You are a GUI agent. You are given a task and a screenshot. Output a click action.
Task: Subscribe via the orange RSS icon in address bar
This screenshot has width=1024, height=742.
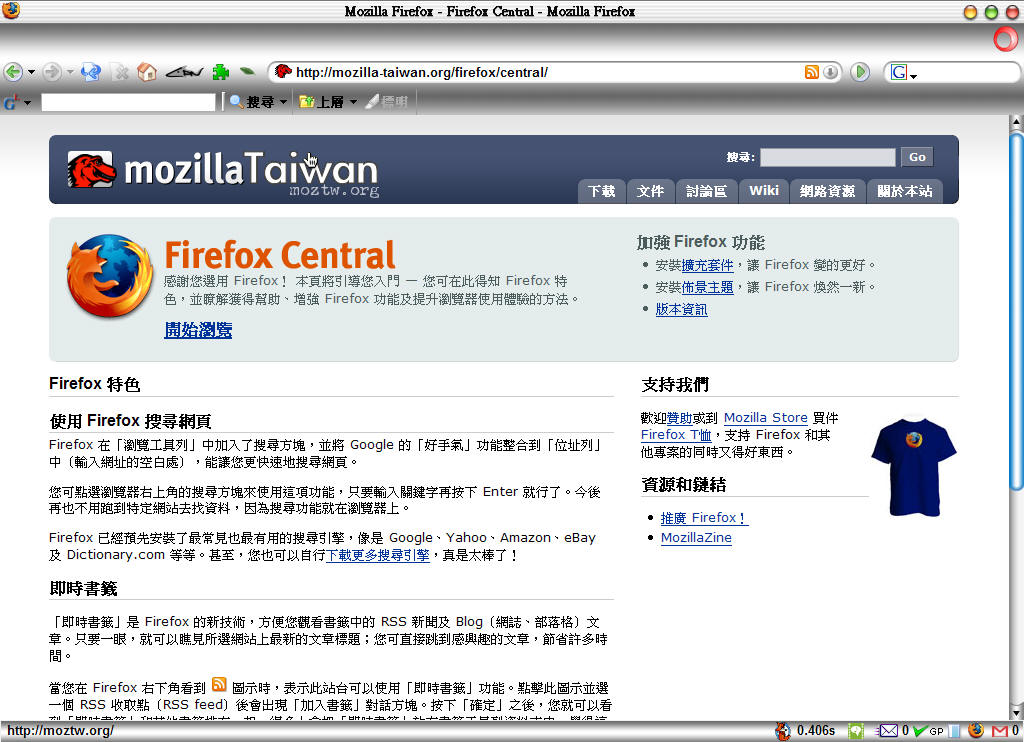point(812,72)
